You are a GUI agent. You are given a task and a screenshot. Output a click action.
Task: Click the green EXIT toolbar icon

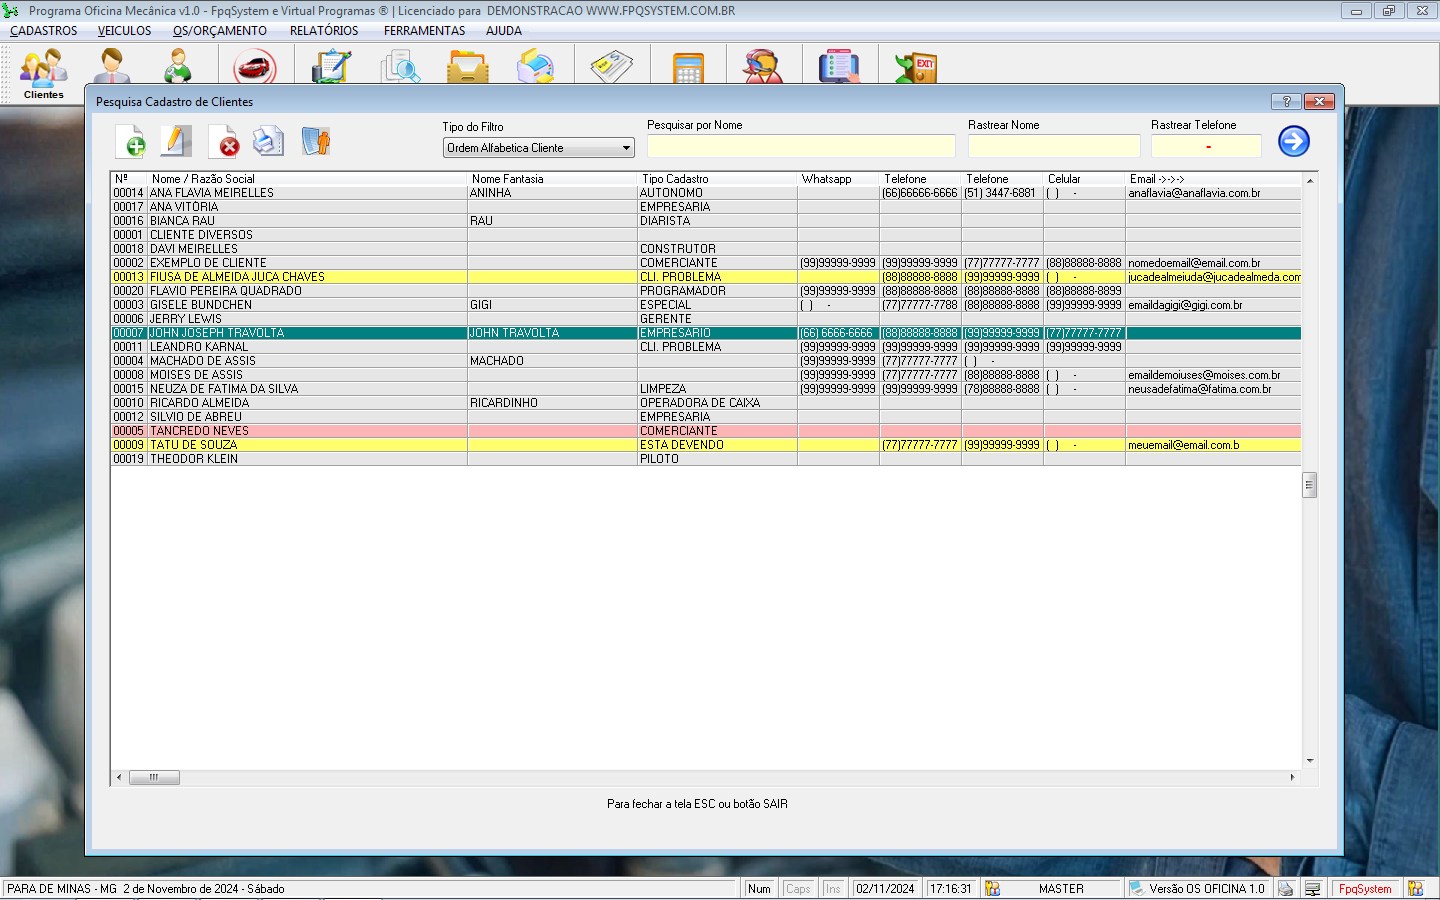click(x=915, y=67)
